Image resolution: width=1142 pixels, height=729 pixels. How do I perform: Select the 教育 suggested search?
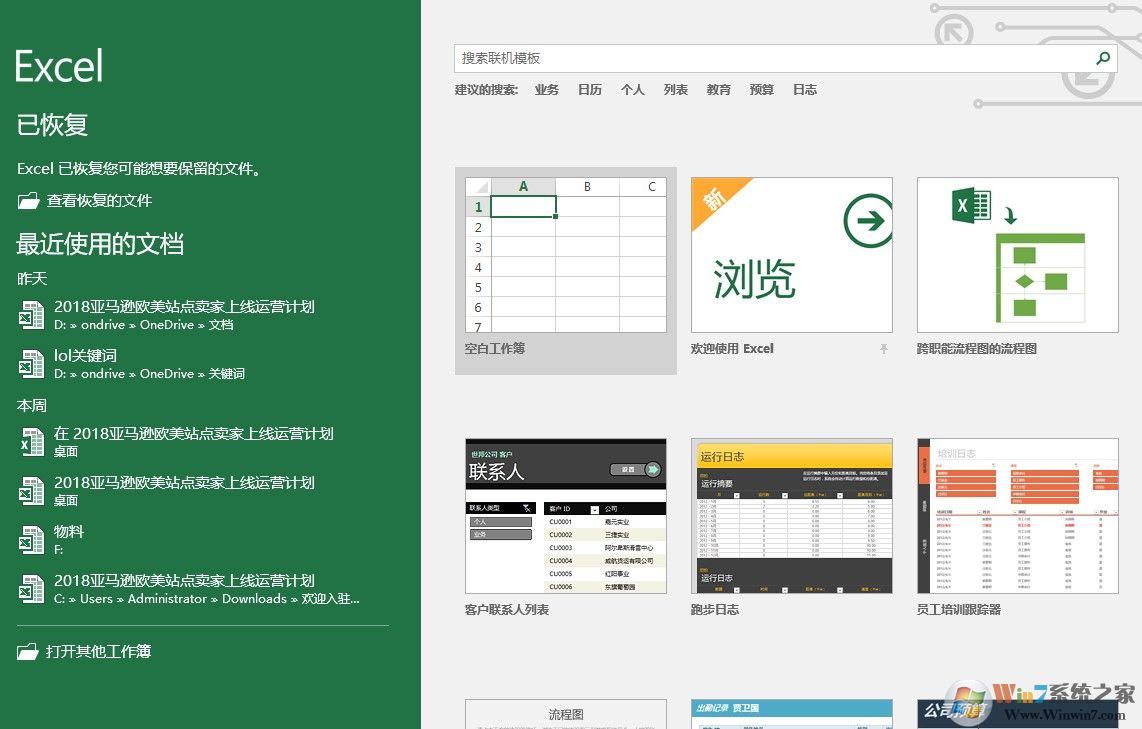(x=718, y=90)
